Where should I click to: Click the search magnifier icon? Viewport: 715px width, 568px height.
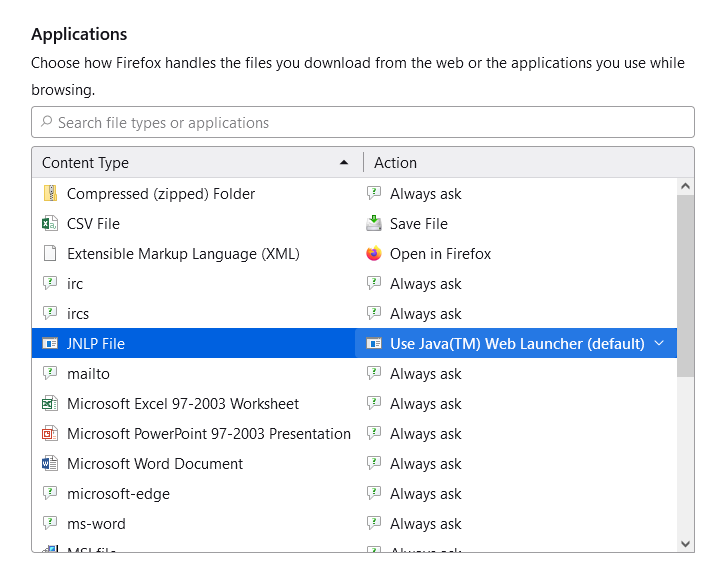[x=47, y=122]
